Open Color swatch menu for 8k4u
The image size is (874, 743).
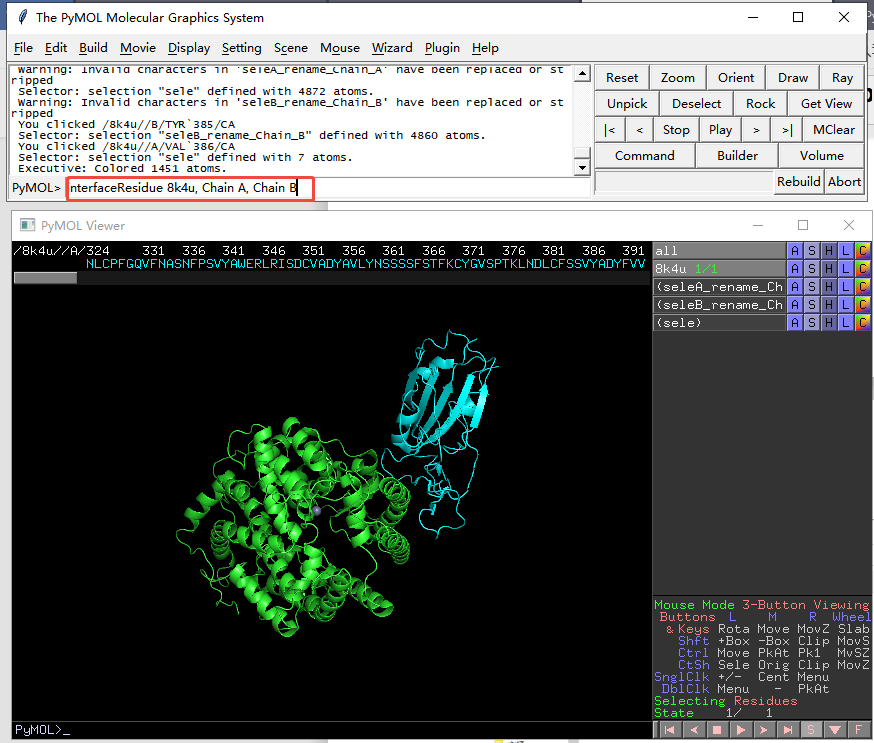[x=862, y=269]
